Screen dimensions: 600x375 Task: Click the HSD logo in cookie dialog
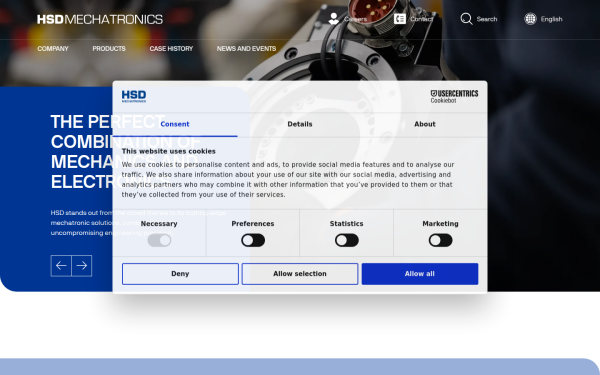(134, 96)
